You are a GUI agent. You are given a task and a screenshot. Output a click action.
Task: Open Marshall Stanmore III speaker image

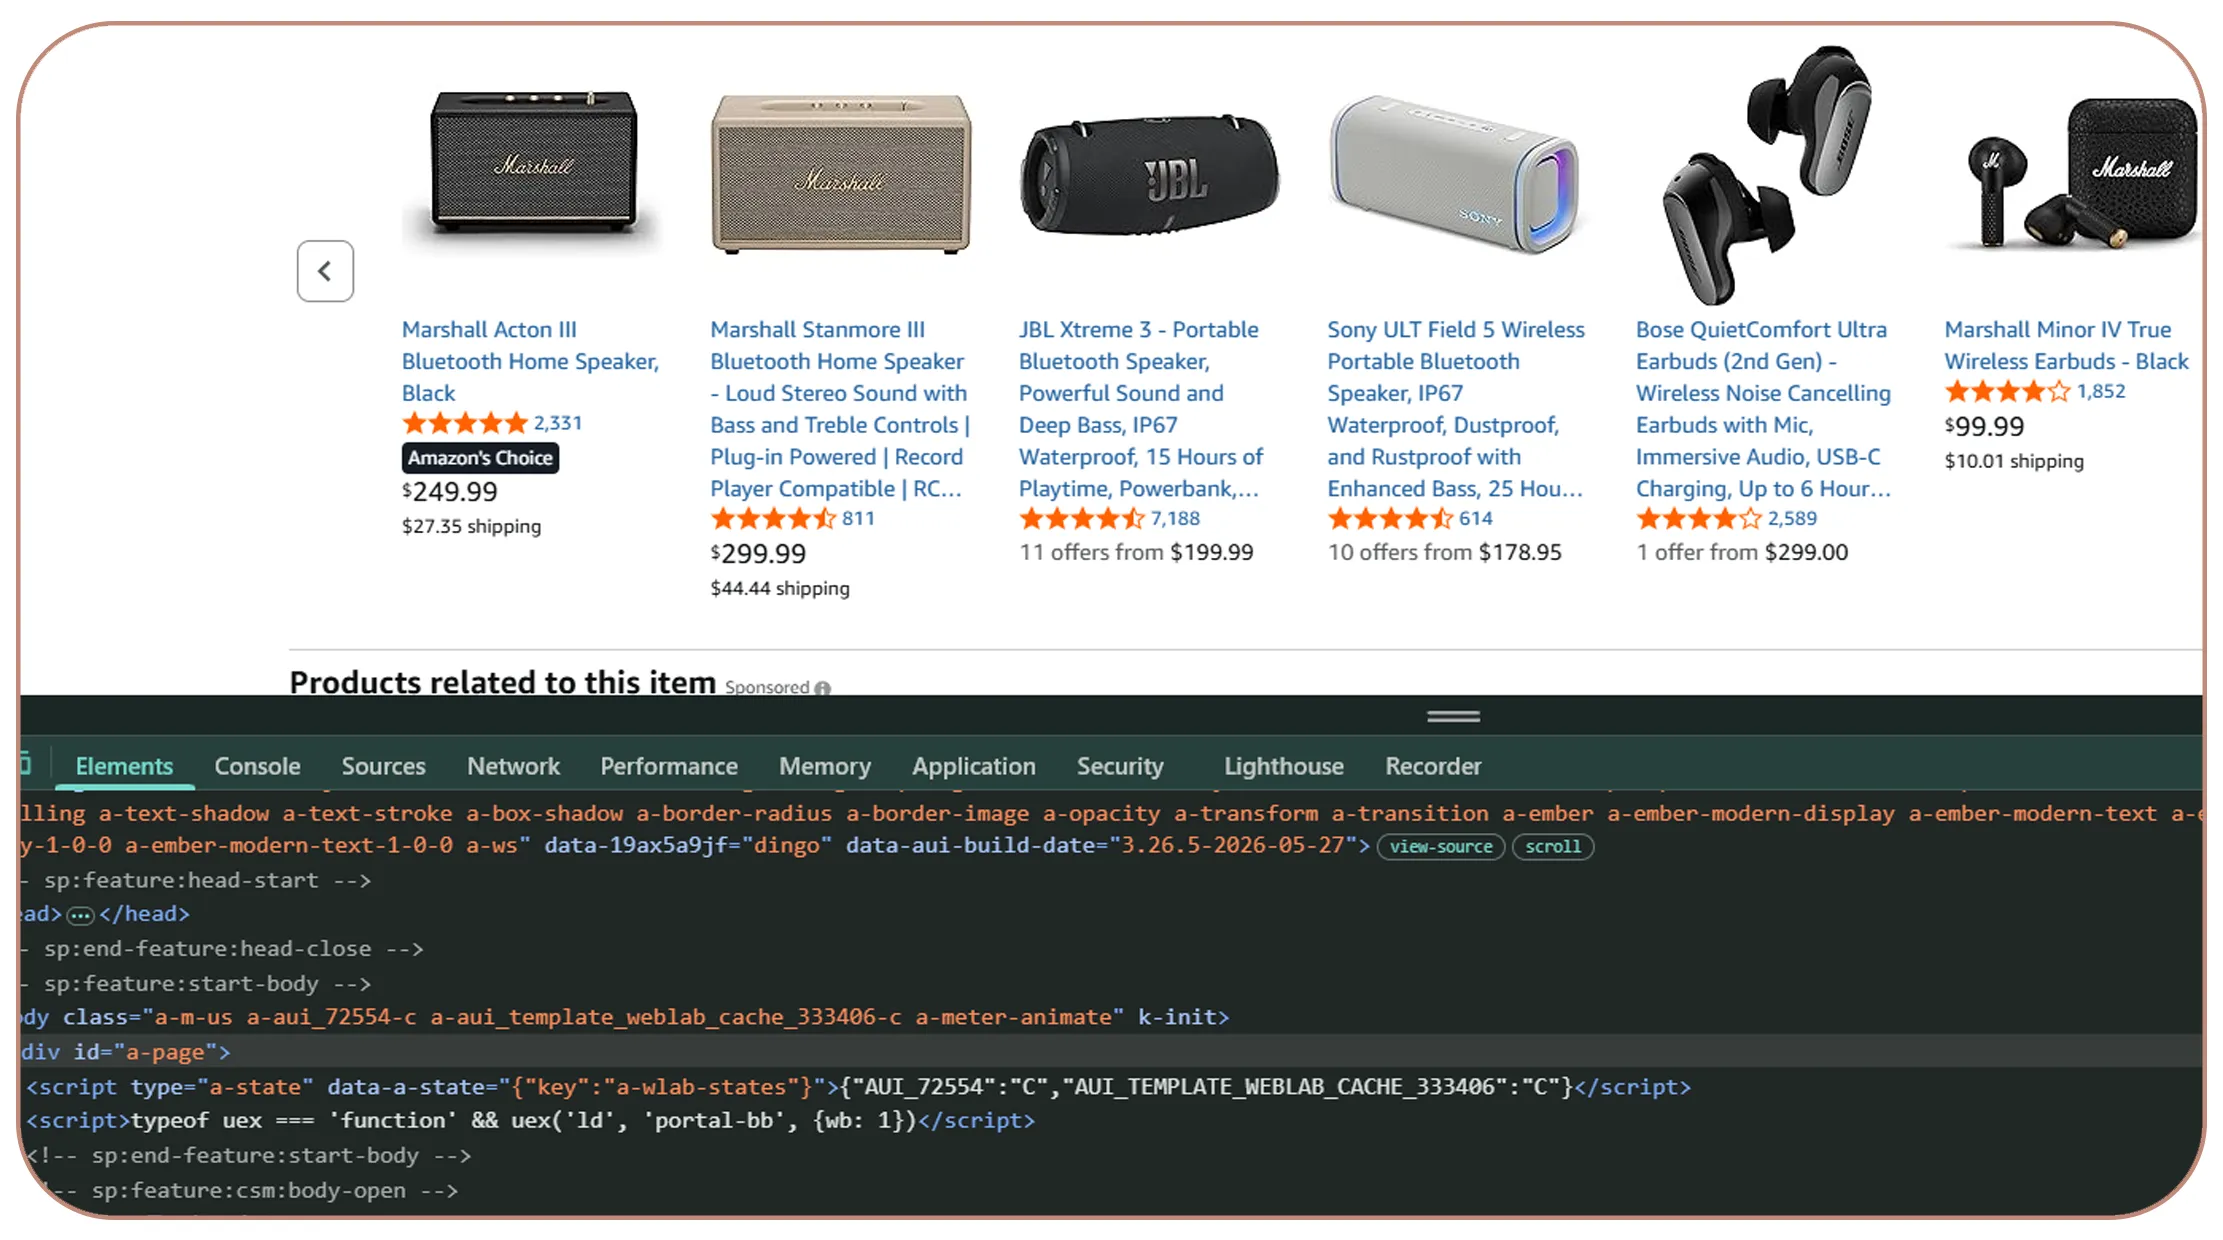coord(841,173)
